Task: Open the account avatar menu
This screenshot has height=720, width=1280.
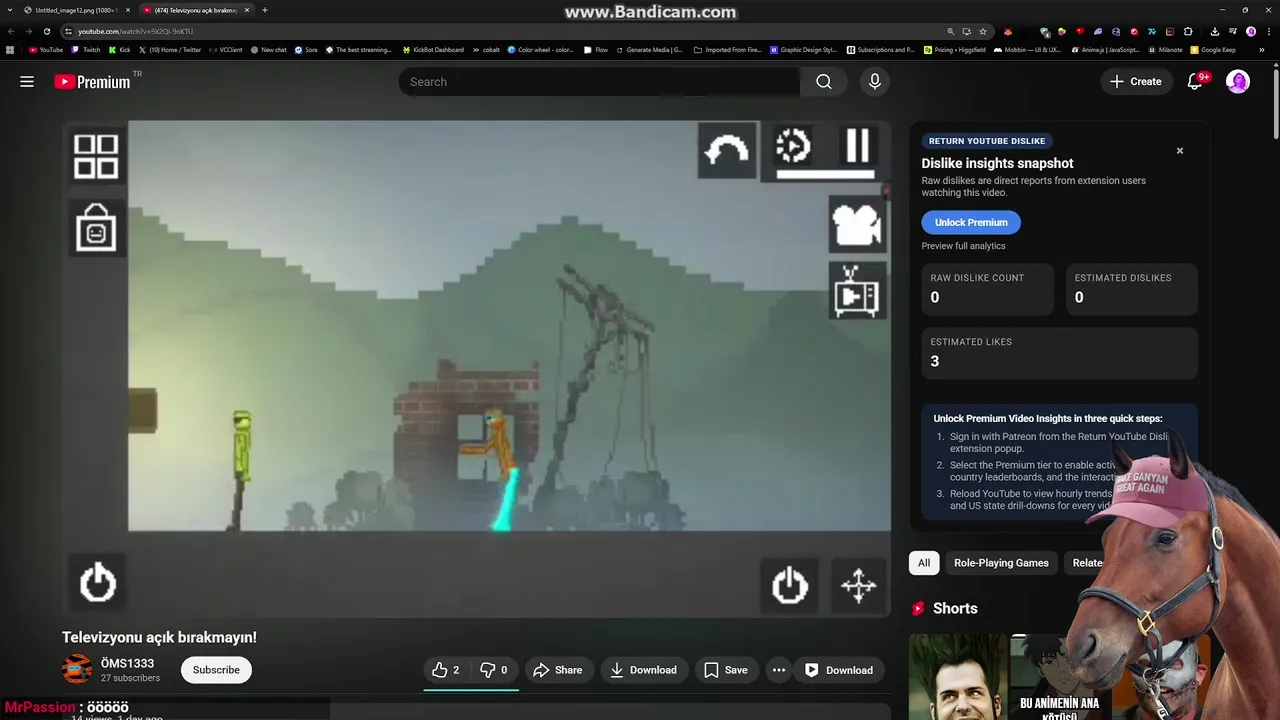Action: coord(1238,82)
